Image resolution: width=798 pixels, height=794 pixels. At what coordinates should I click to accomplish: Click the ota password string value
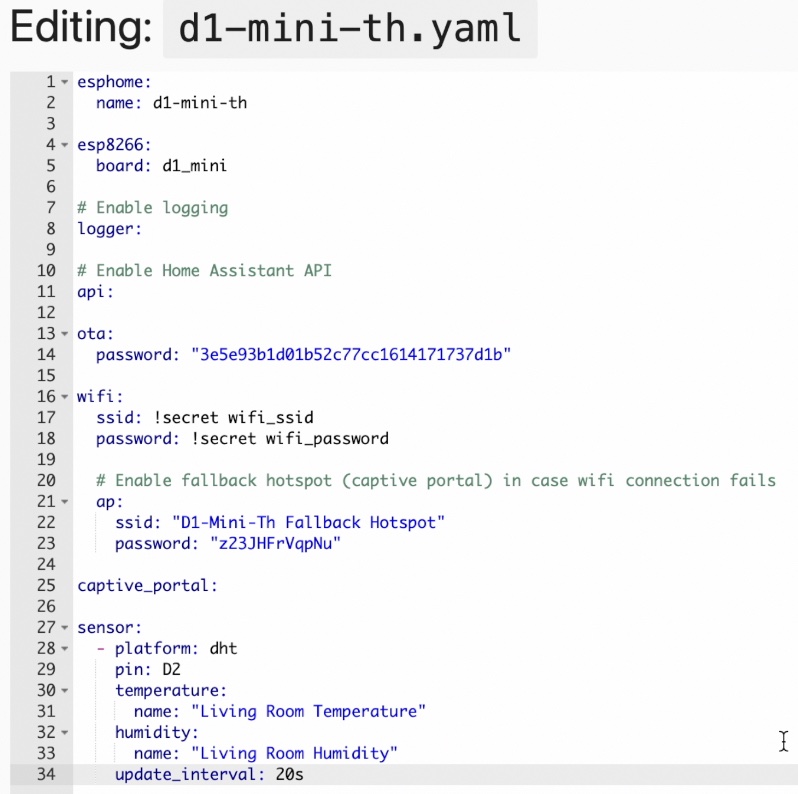point(351,354)
